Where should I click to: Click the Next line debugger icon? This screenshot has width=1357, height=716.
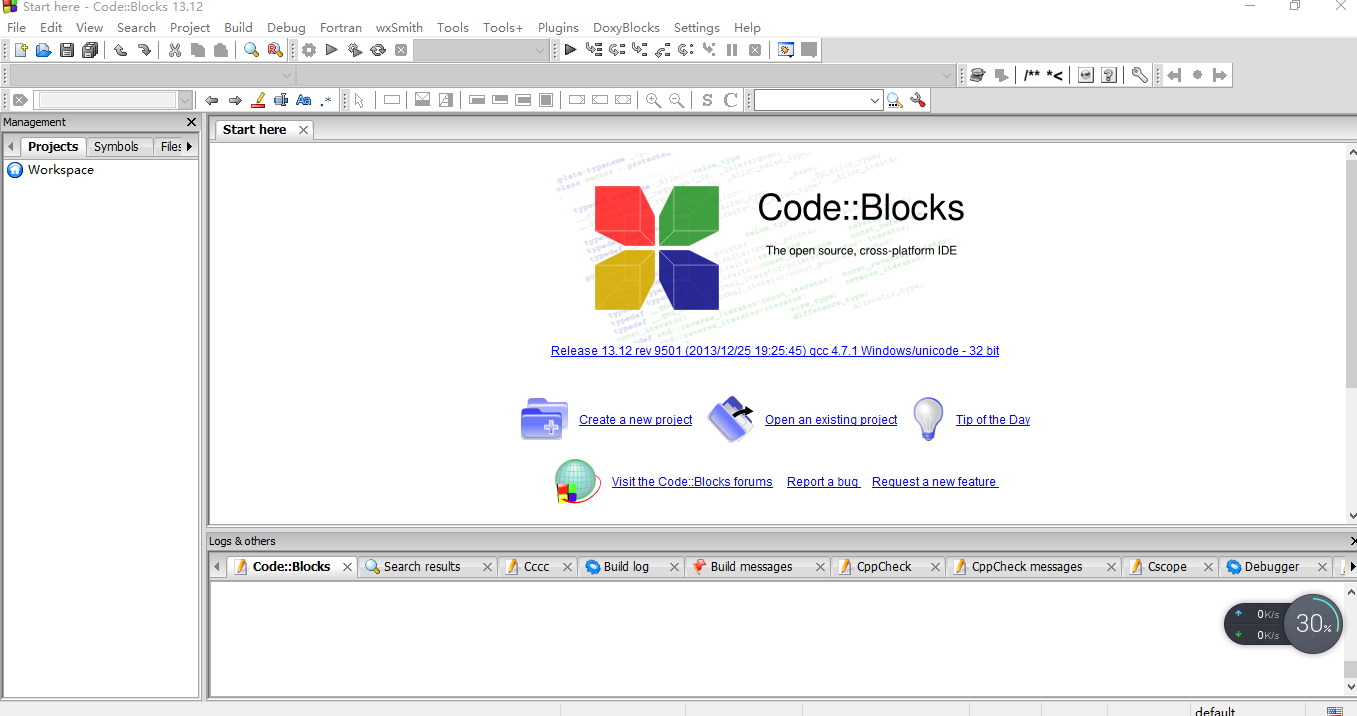pyautogui.click(x=617, y=50)
